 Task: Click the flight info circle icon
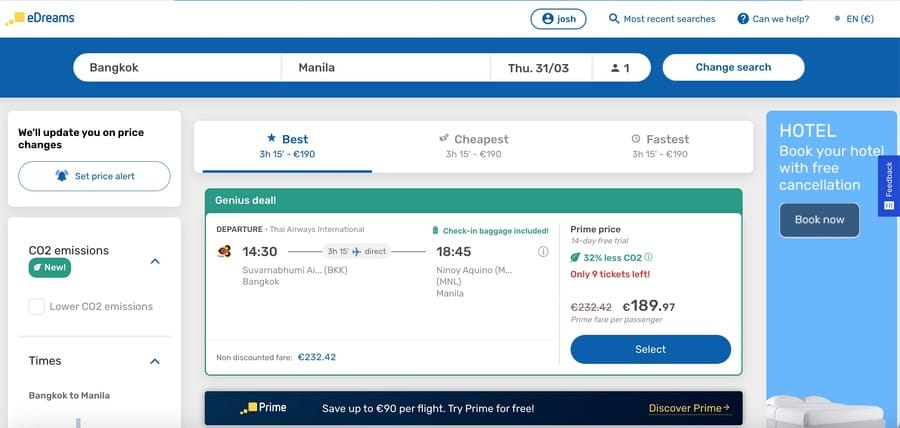[x=543, y=252]
